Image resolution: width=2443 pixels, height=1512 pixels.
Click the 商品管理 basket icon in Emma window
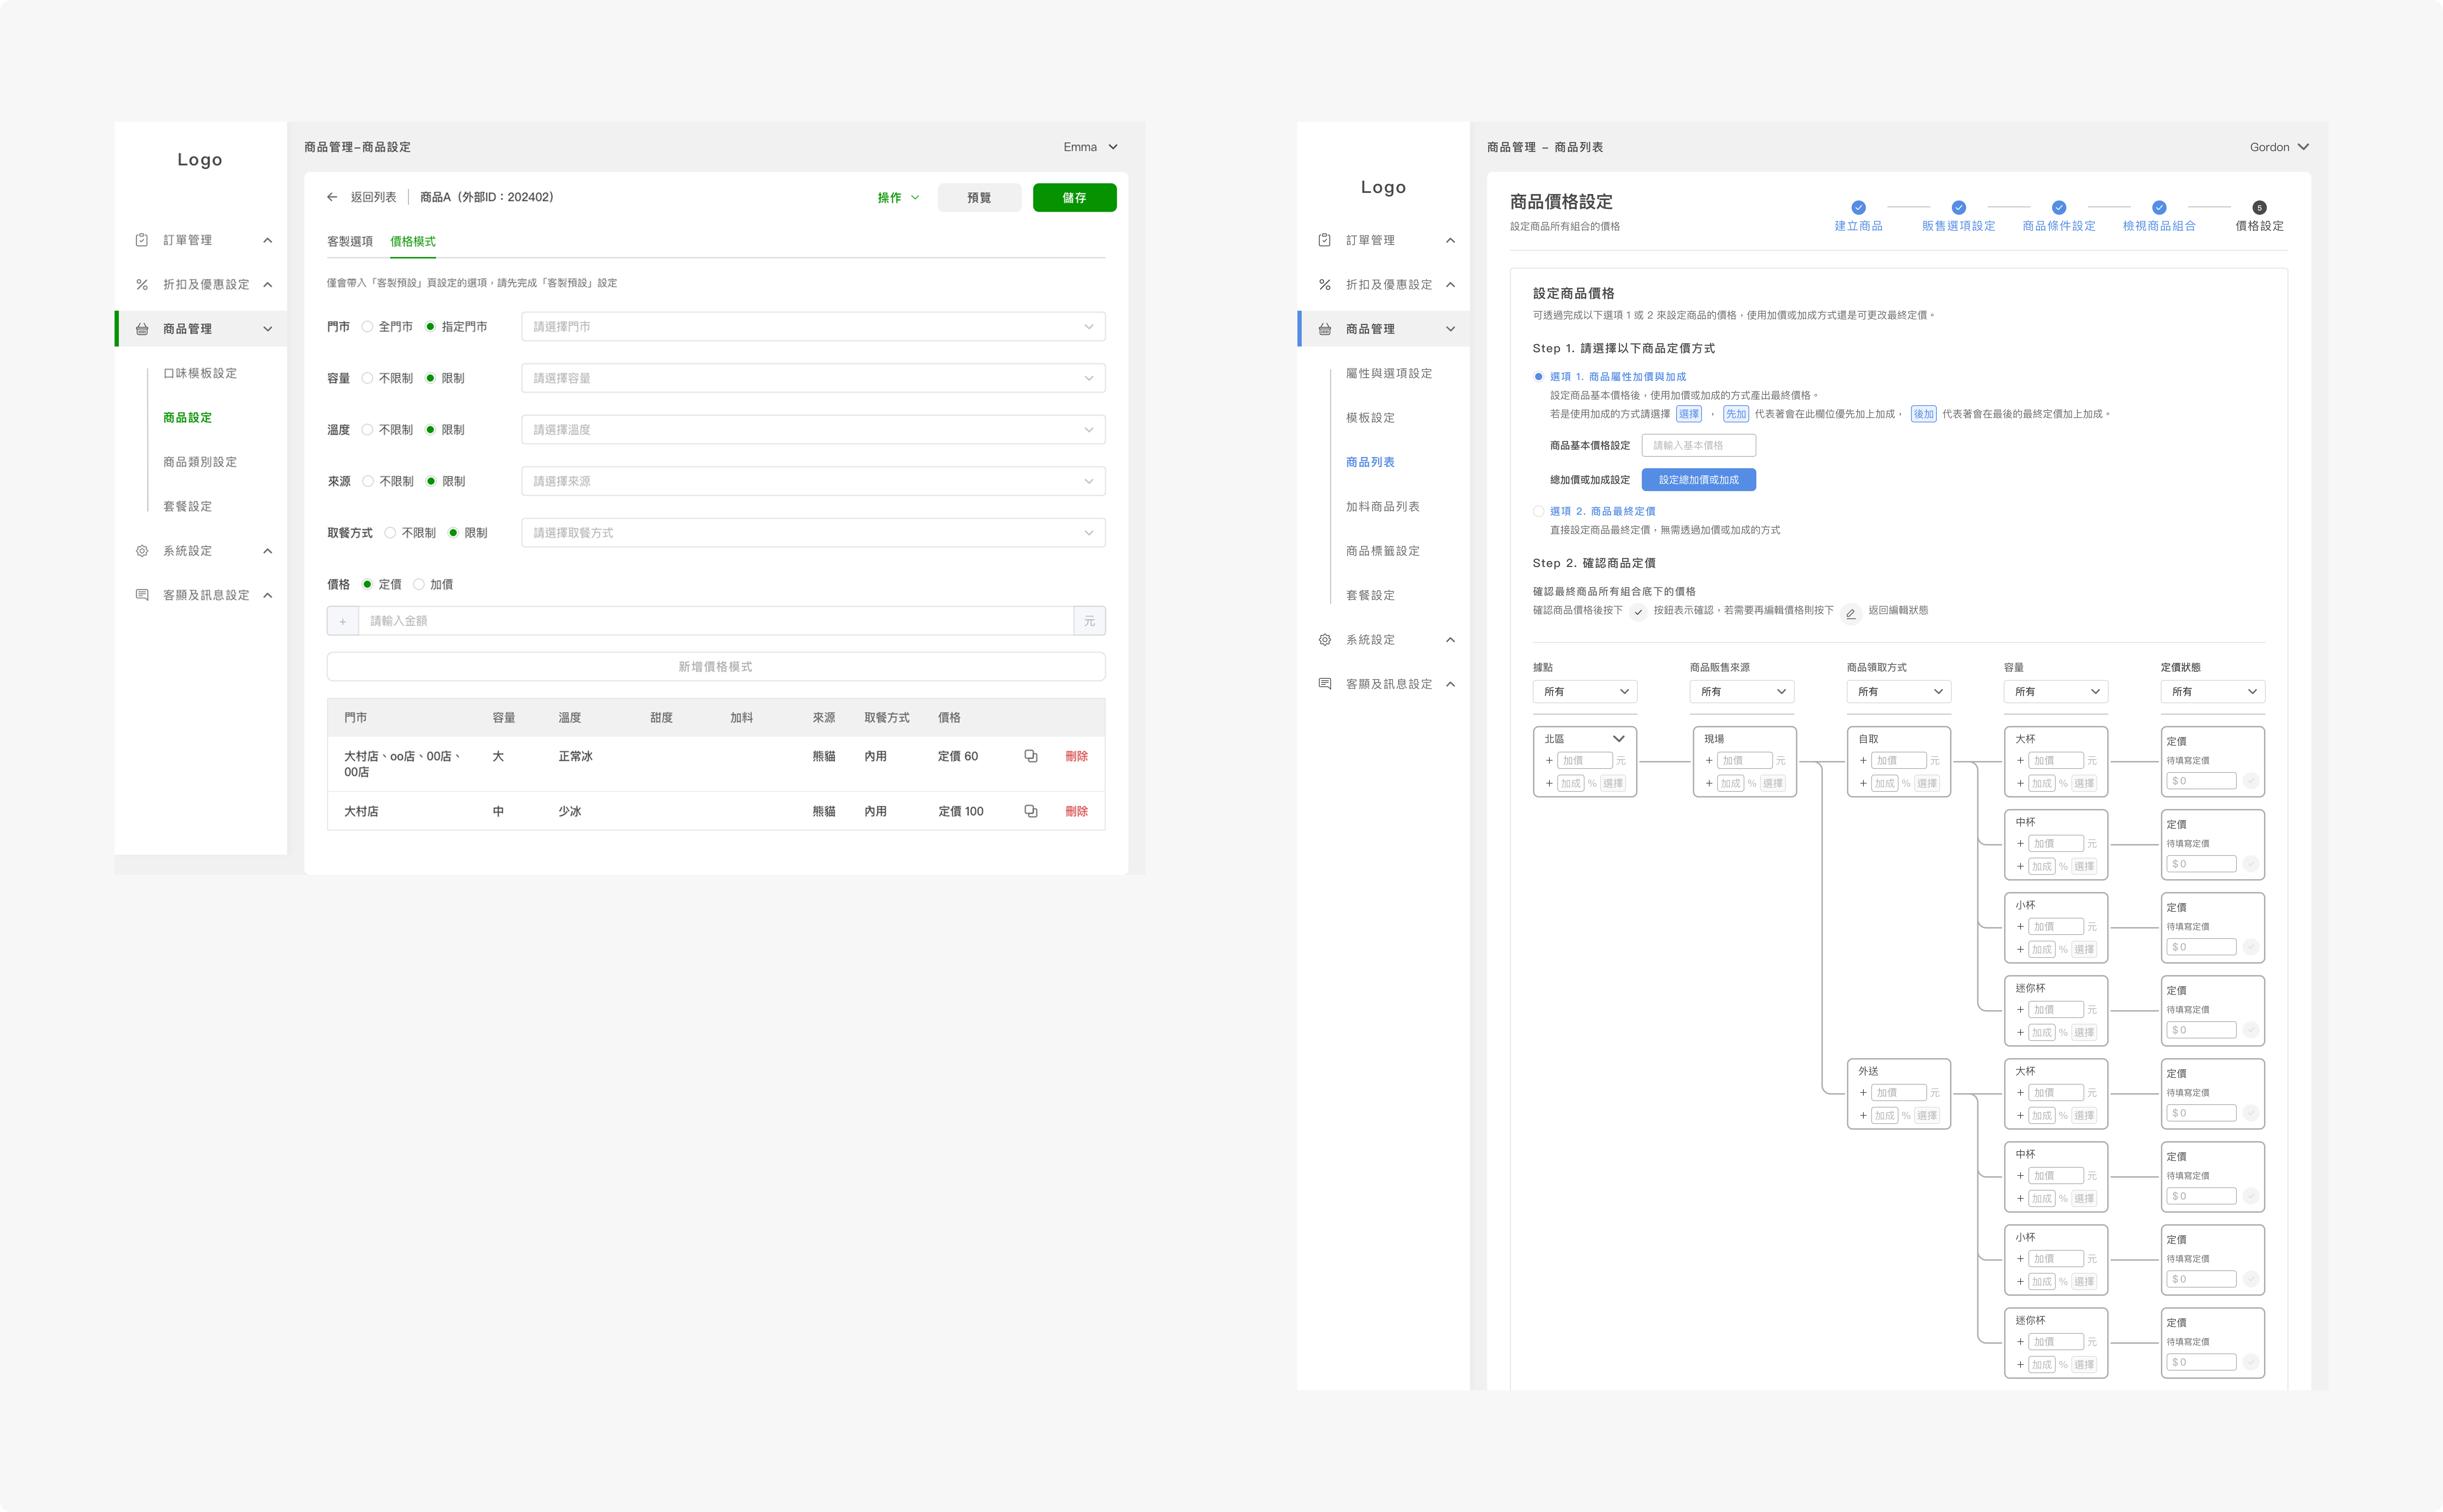142,329
